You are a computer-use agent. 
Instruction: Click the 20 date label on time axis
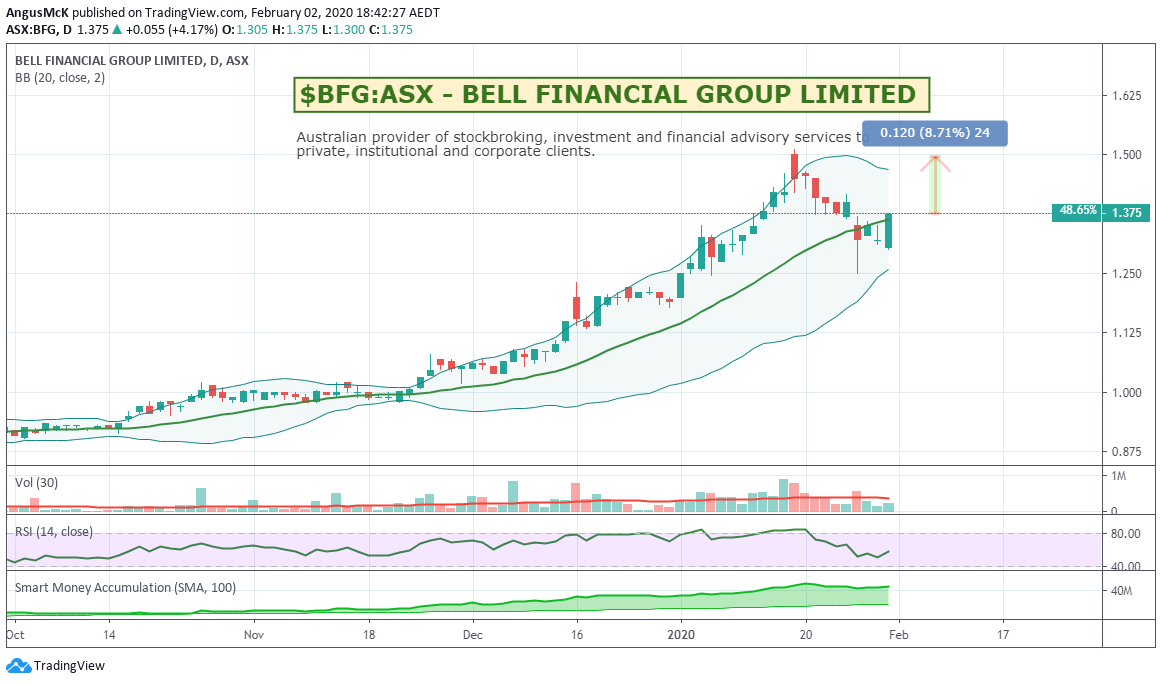[x=806, y=635]
